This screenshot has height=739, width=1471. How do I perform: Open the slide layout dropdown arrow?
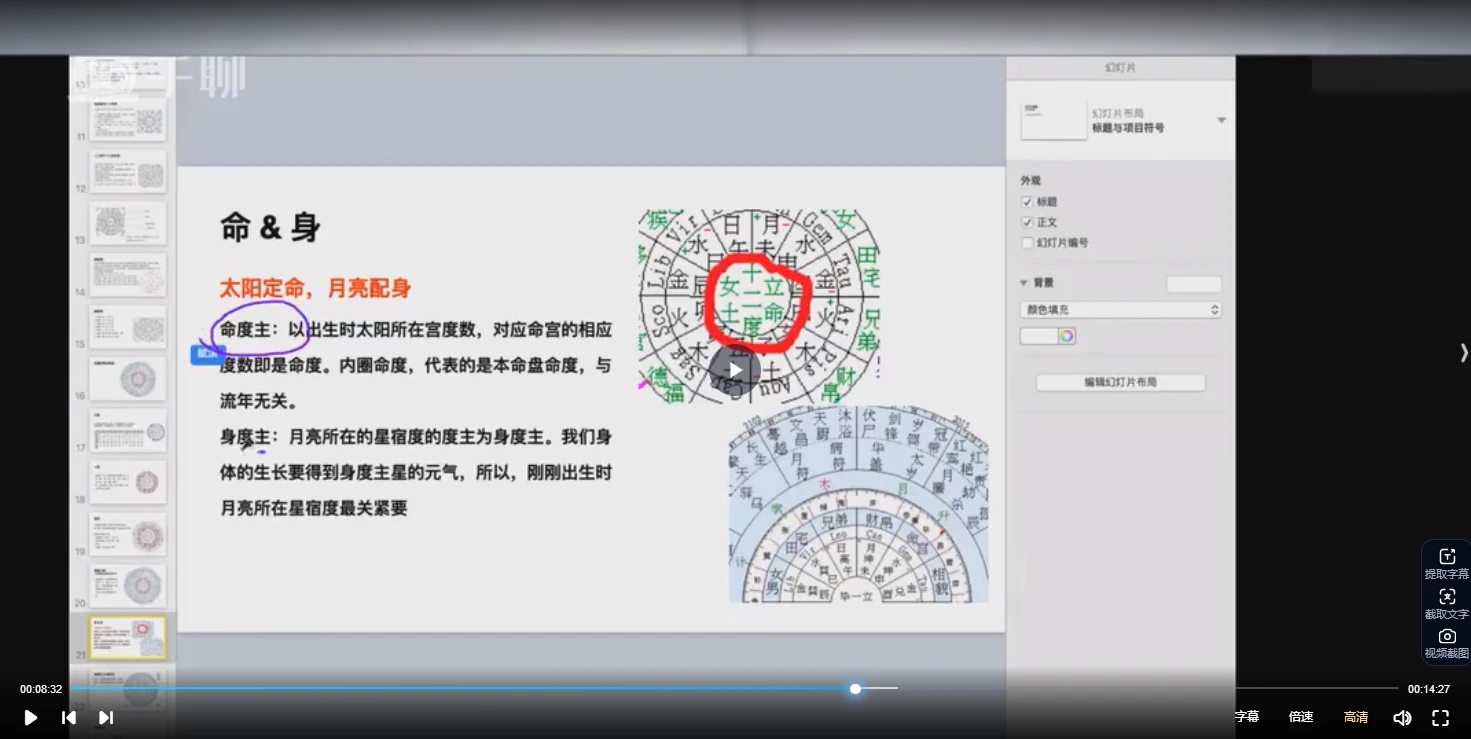pos(1221,120)
